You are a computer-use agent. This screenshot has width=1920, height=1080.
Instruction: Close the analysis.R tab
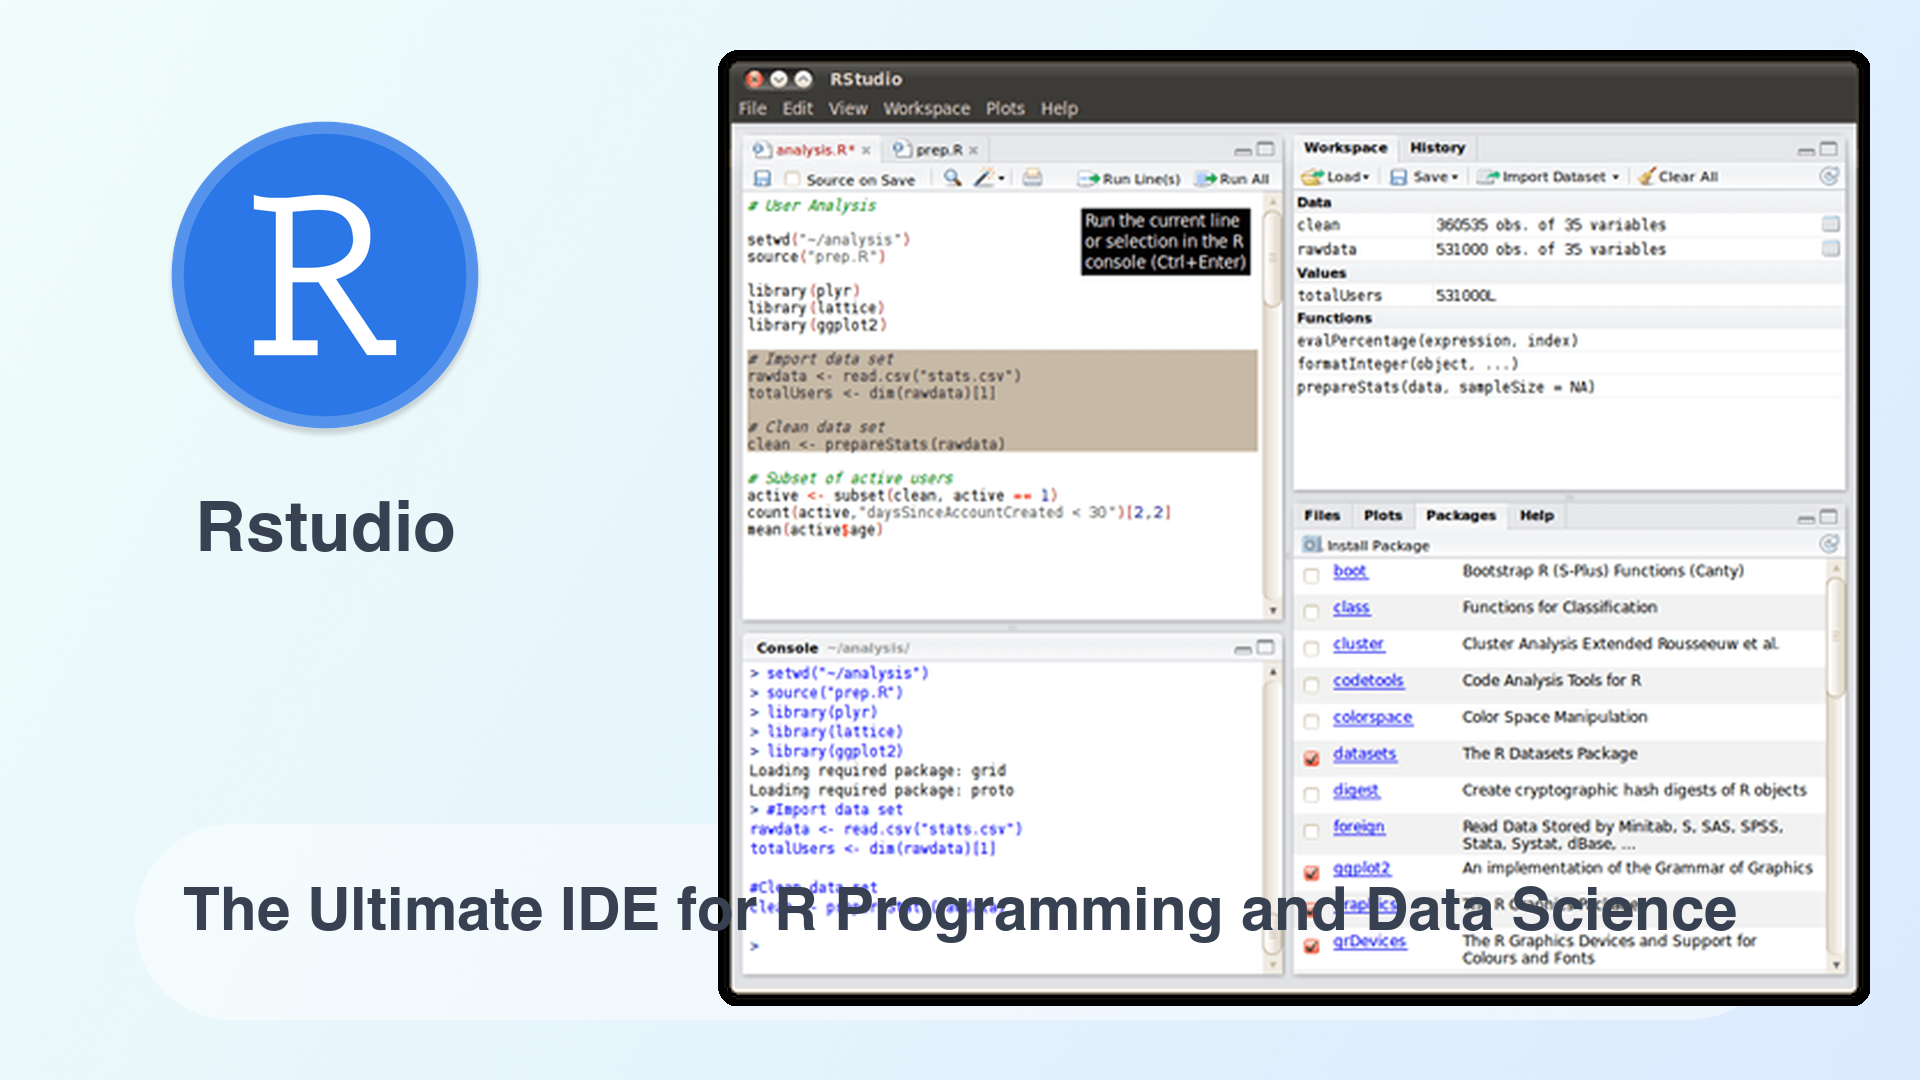click(866, 150)
